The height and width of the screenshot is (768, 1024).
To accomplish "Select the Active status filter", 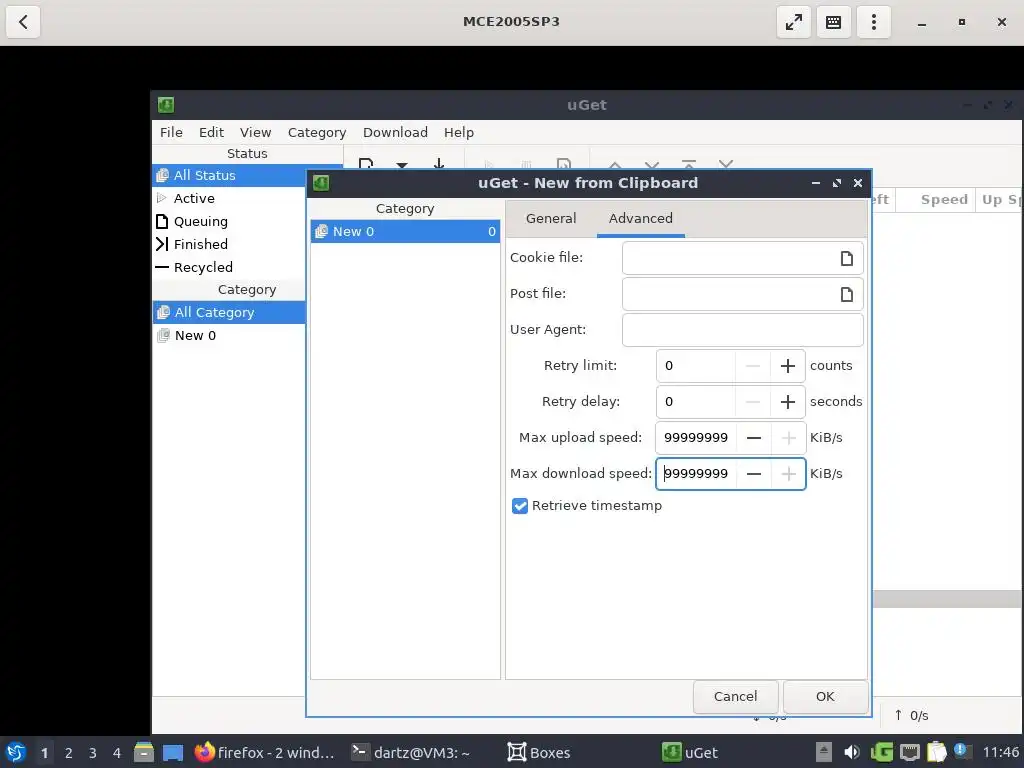I will tap(229, 198).
